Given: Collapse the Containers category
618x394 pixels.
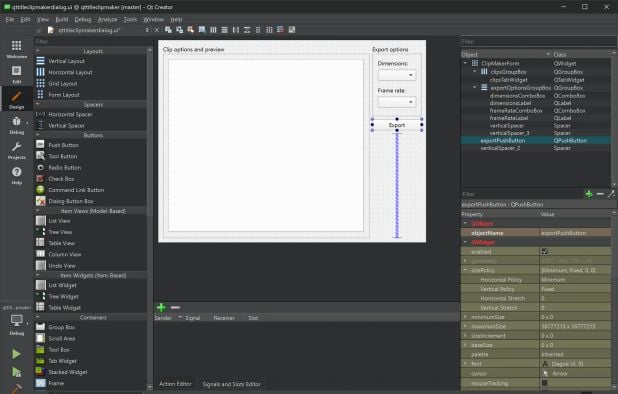Looking at the screenshot, I should (x=38, y=317).
